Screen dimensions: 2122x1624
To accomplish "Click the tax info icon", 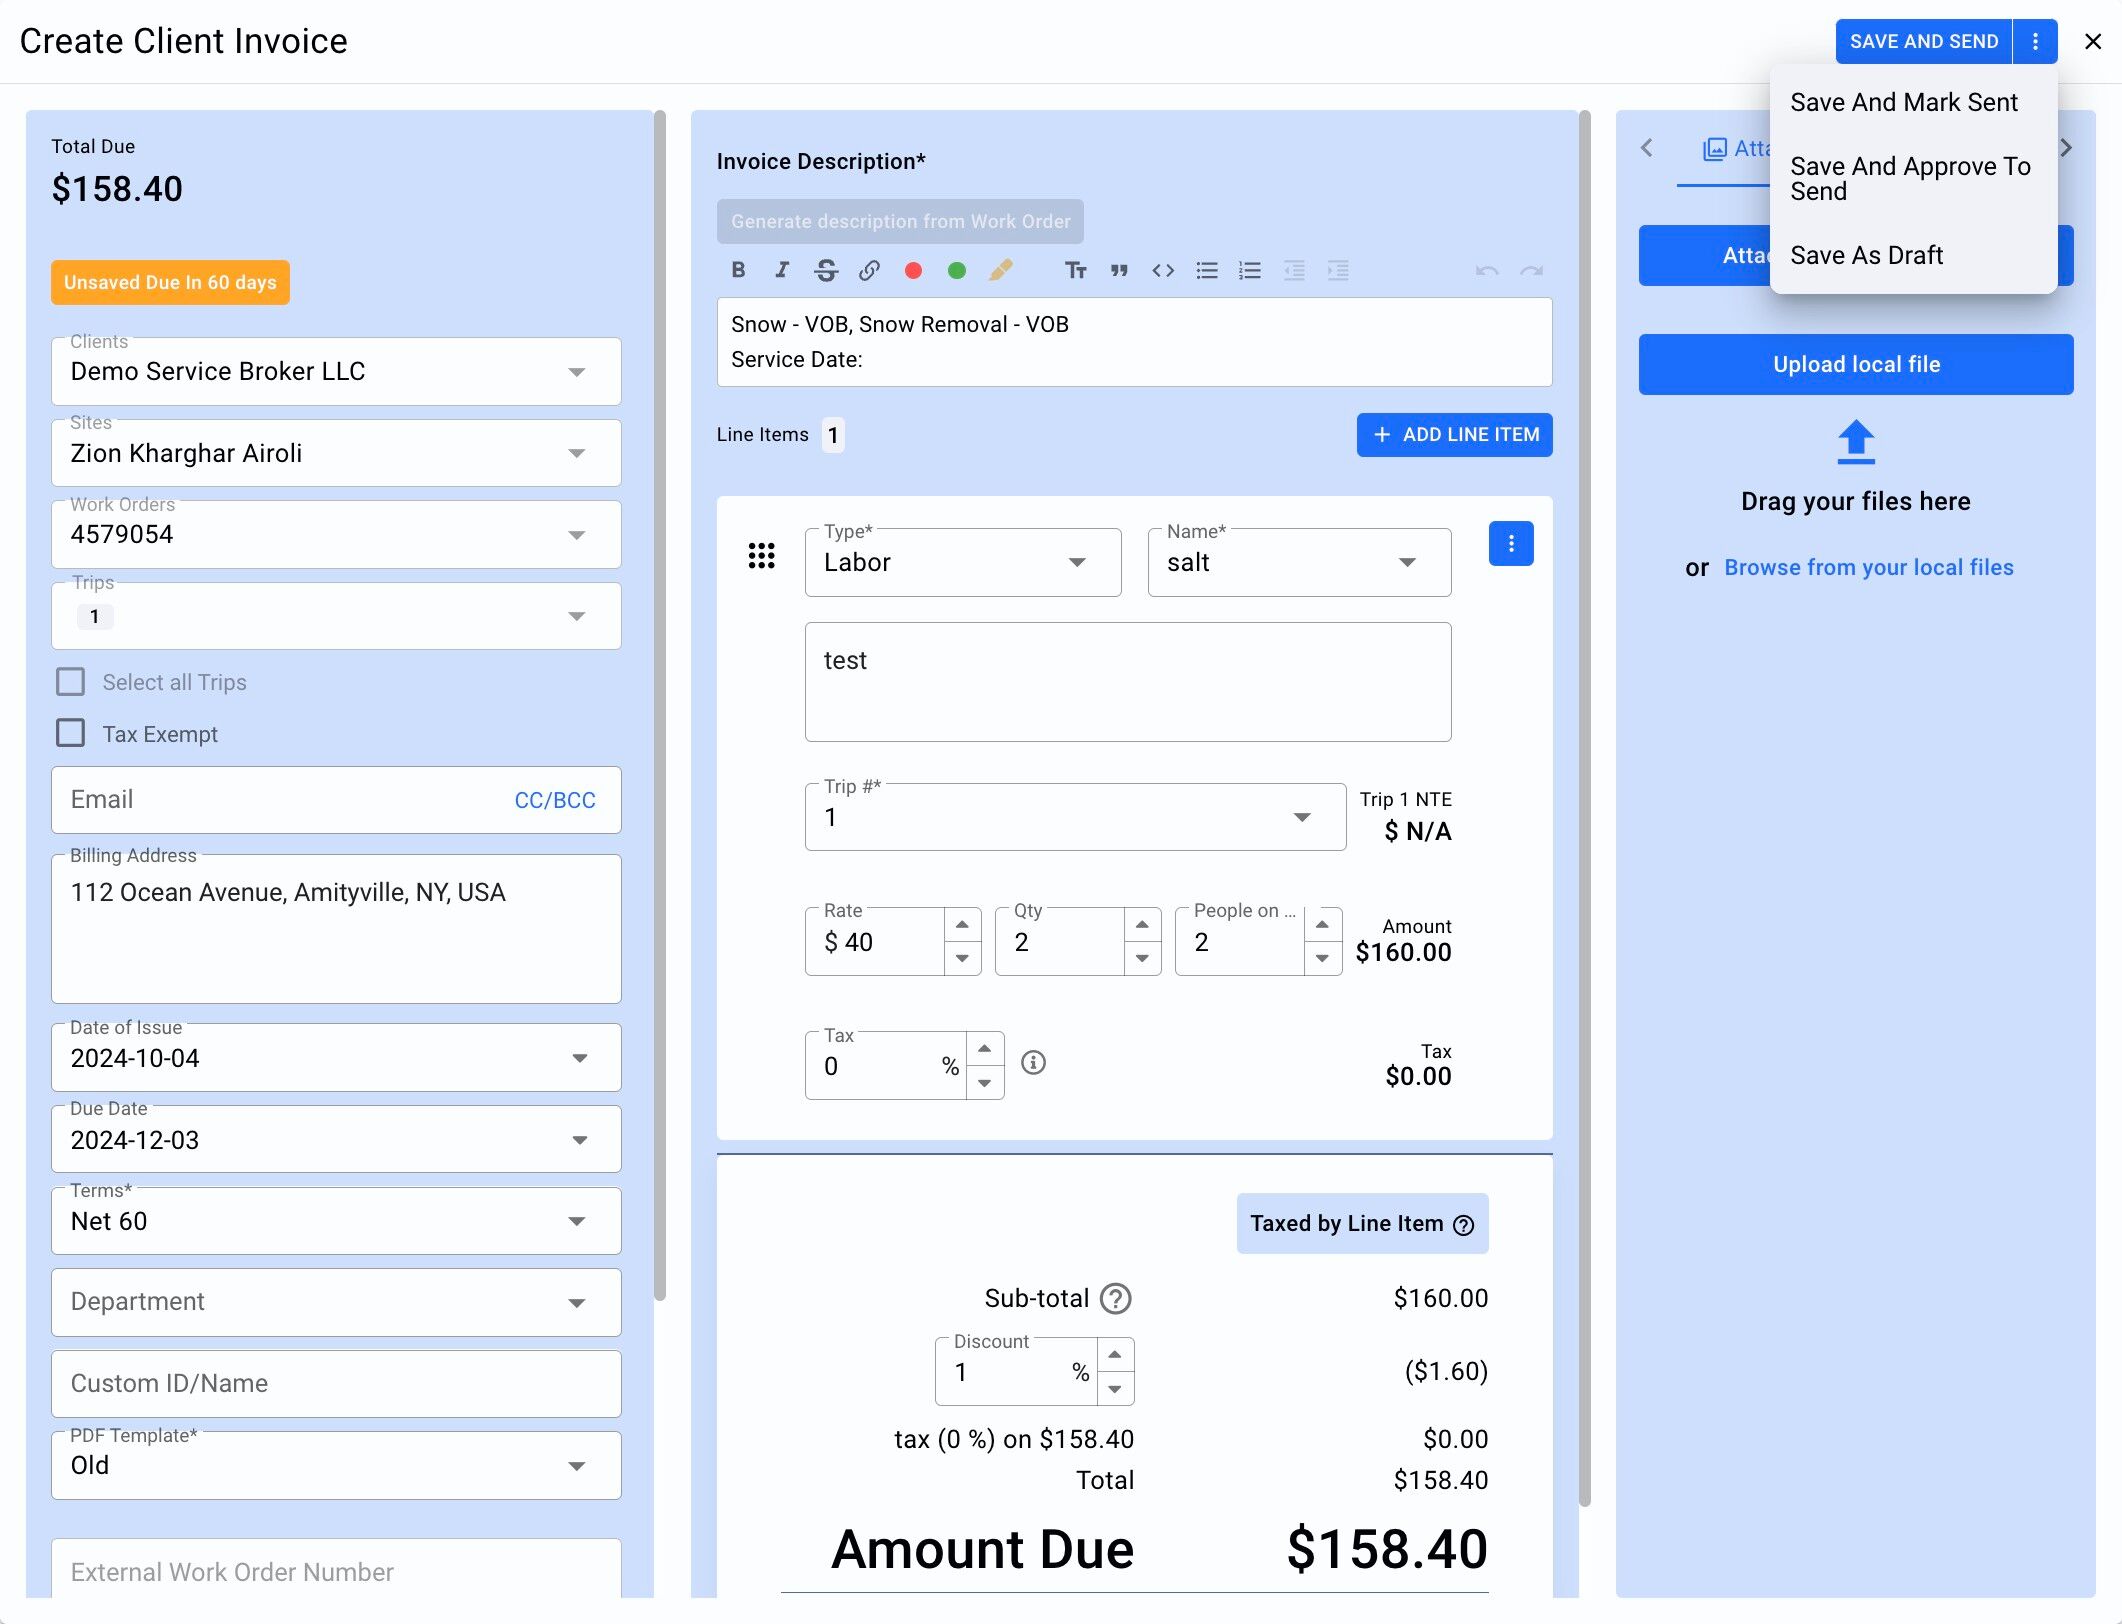I will click(x=1033, y=1063).
